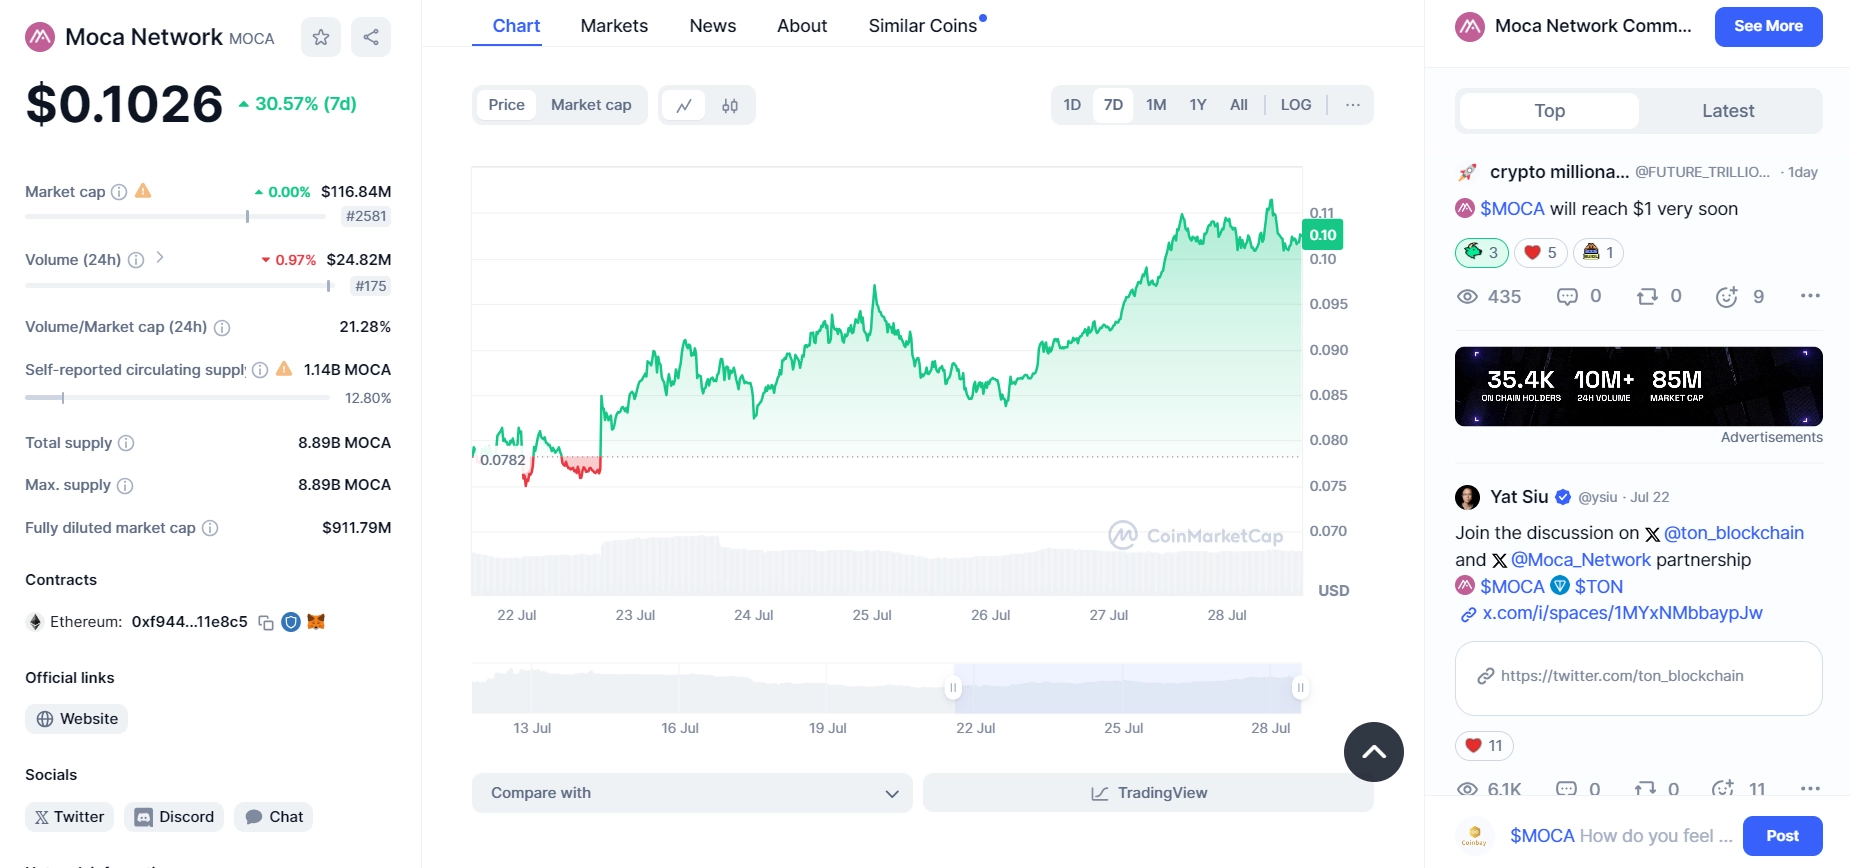Screen dimensions: 1850x868
Task: Click the 35.4K holders advertisement banner
Action: 1638,387
